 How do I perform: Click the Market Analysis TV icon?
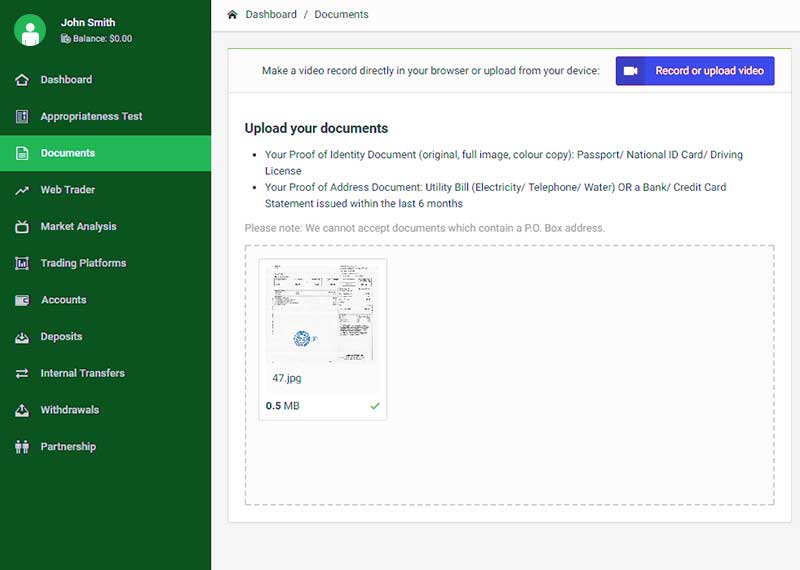(x=22, y=227)
